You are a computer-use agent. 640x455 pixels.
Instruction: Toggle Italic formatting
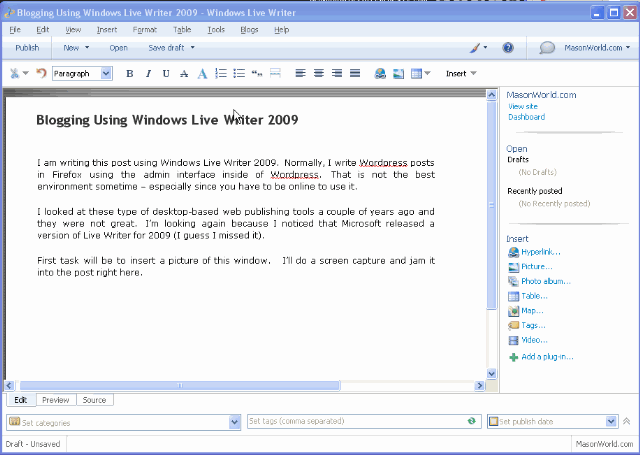pos(148,74)
